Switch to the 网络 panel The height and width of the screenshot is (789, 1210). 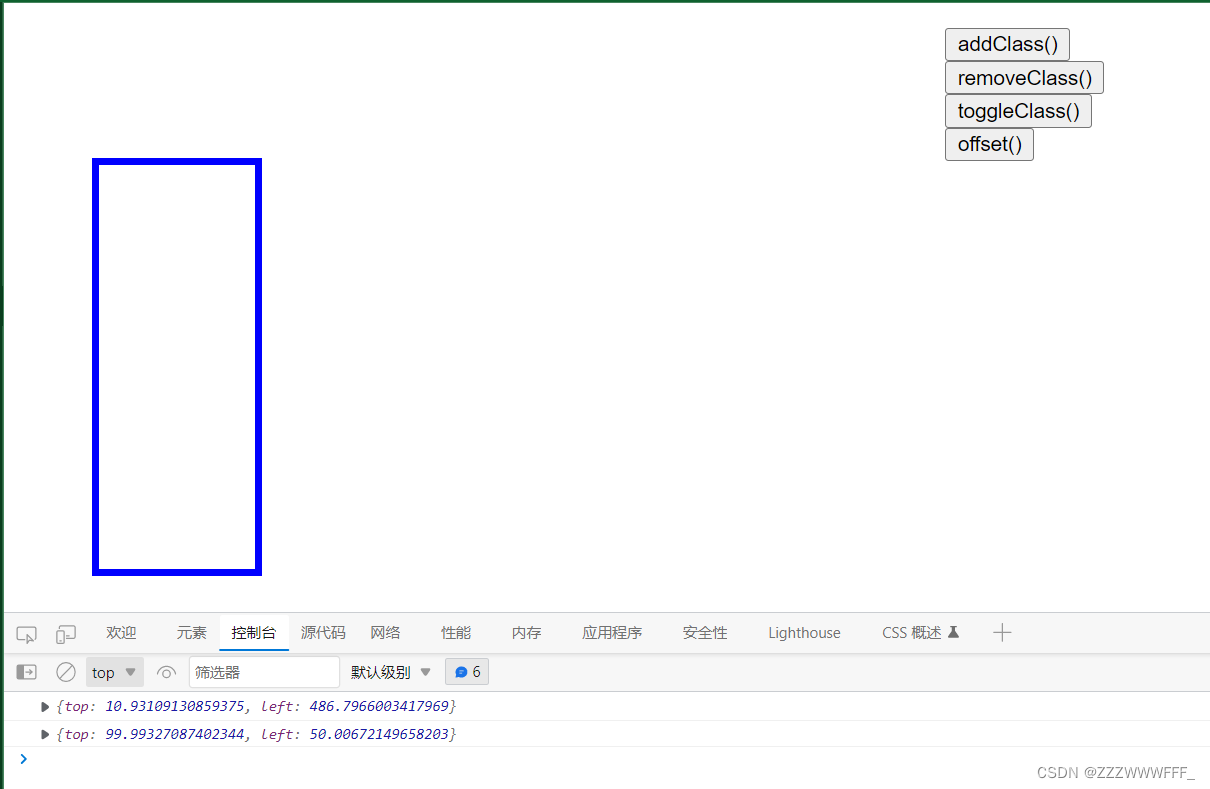pyautogui.click(x=385, y=632)
